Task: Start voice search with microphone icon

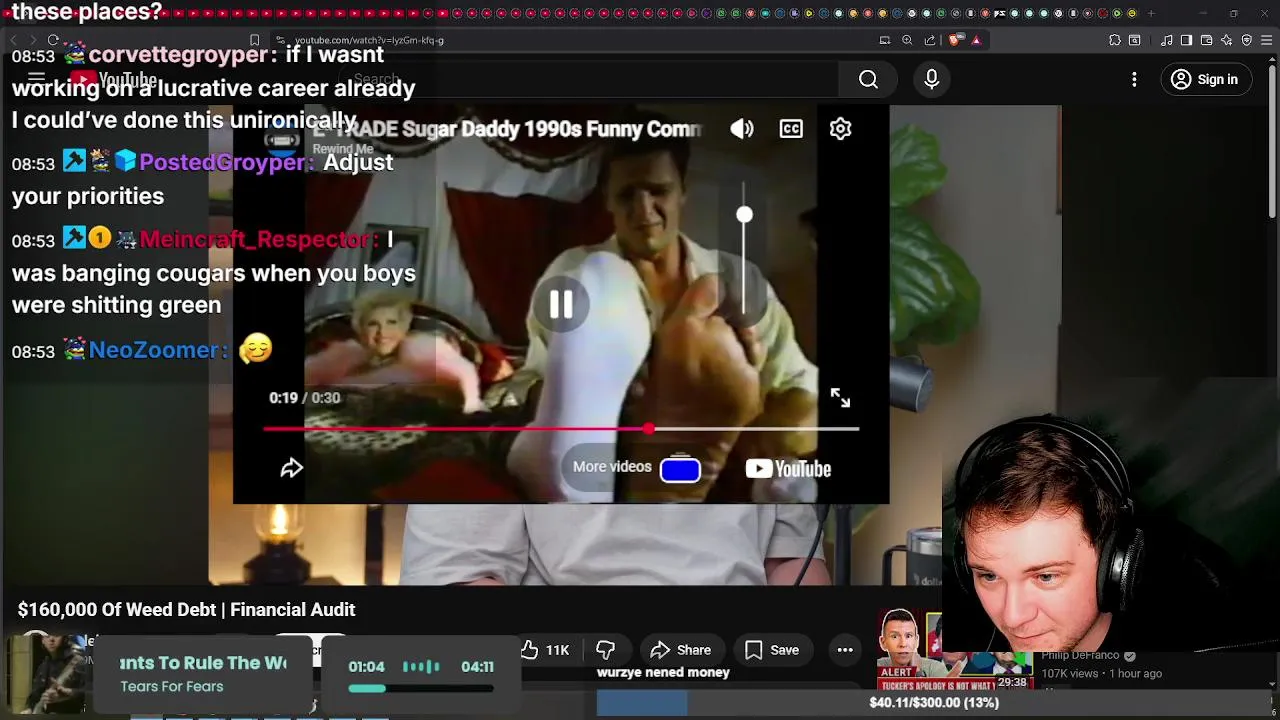Action: pos(932,80)
